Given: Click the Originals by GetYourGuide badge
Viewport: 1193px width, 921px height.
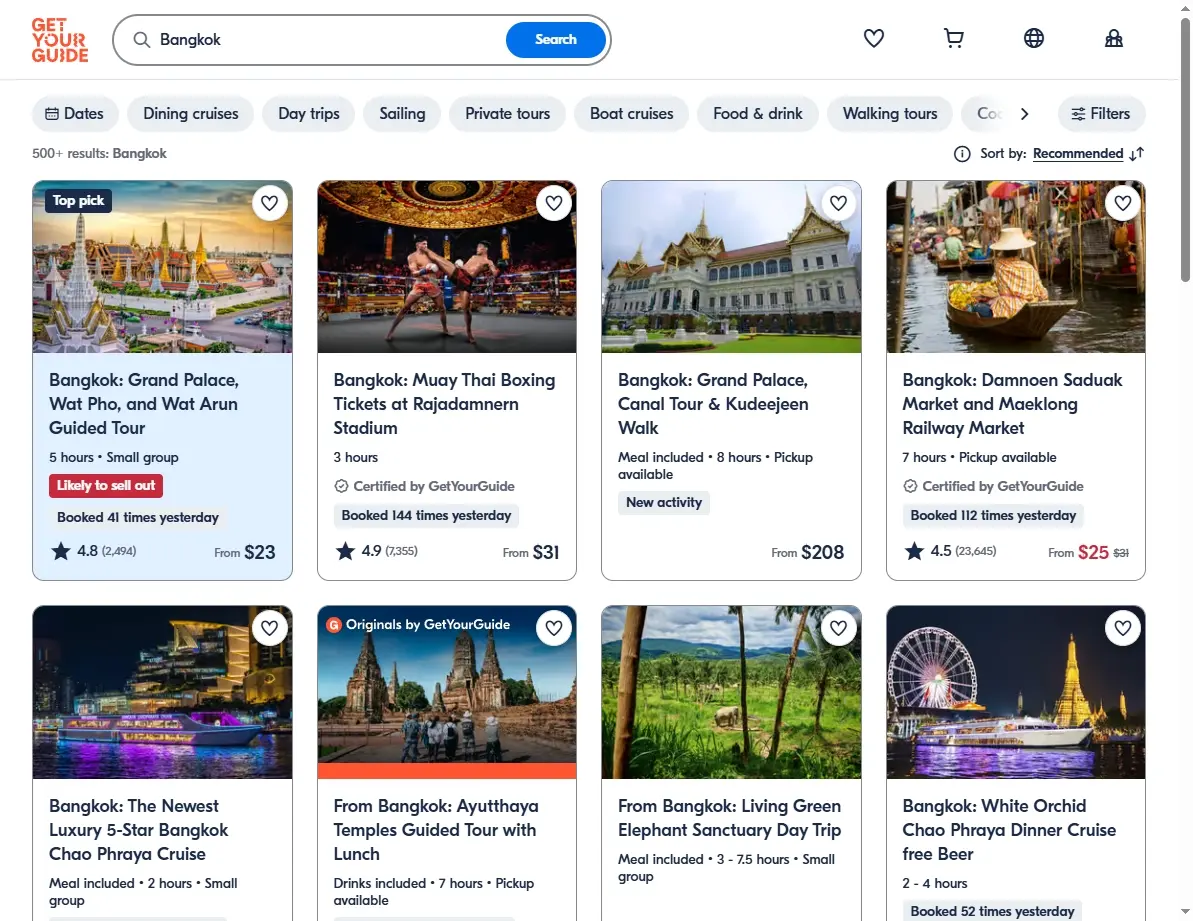Looking at the screenshot, I should (x=418, y=624).
